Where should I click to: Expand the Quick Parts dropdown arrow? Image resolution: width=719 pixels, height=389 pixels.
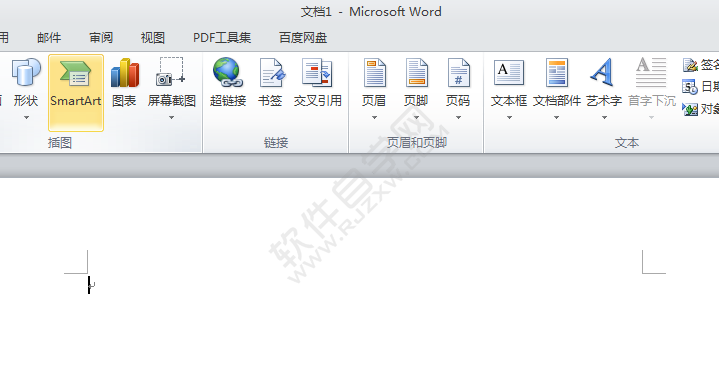point(557,118)
